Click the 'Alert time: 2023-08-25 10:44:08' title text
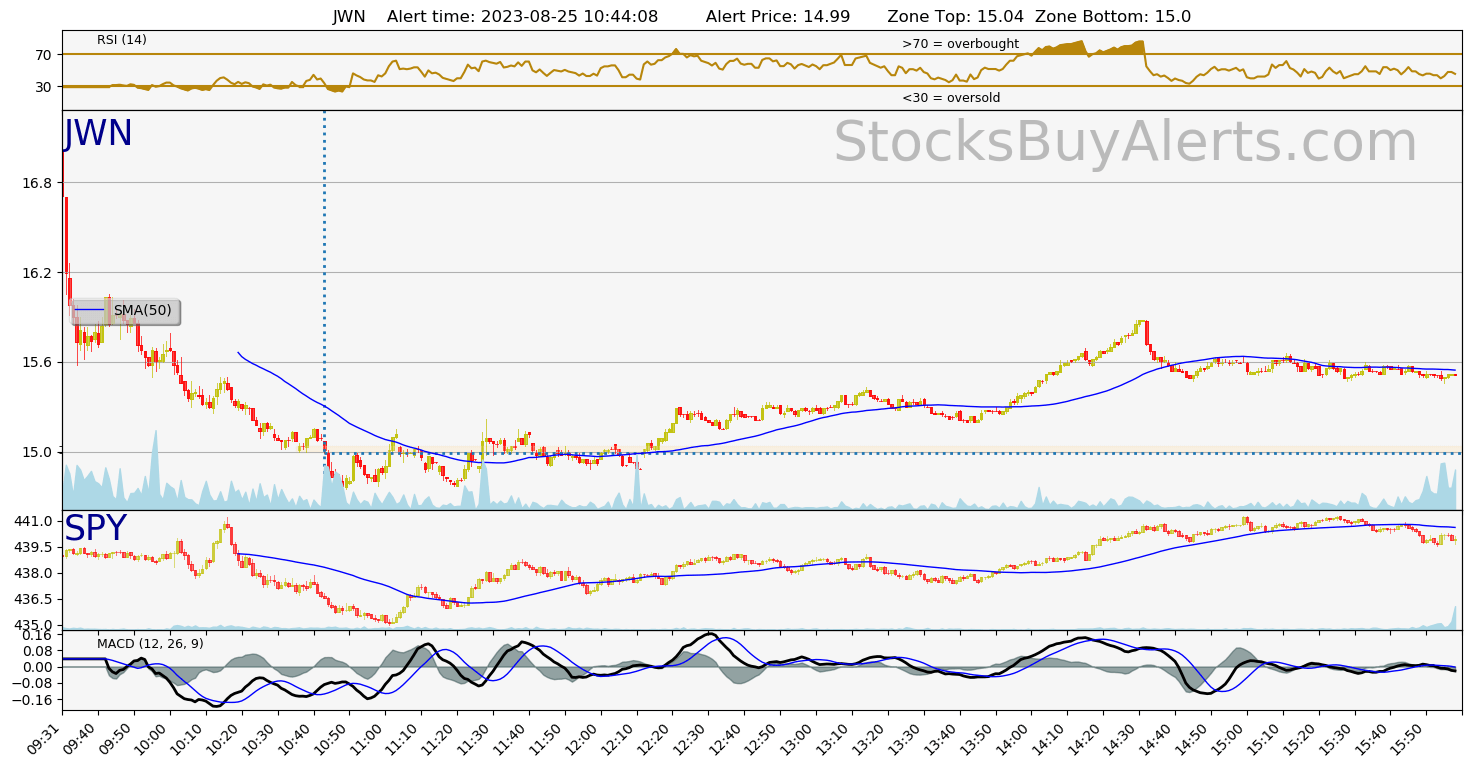The width and height of the screenshot is (1477, 768). (522, 17)
